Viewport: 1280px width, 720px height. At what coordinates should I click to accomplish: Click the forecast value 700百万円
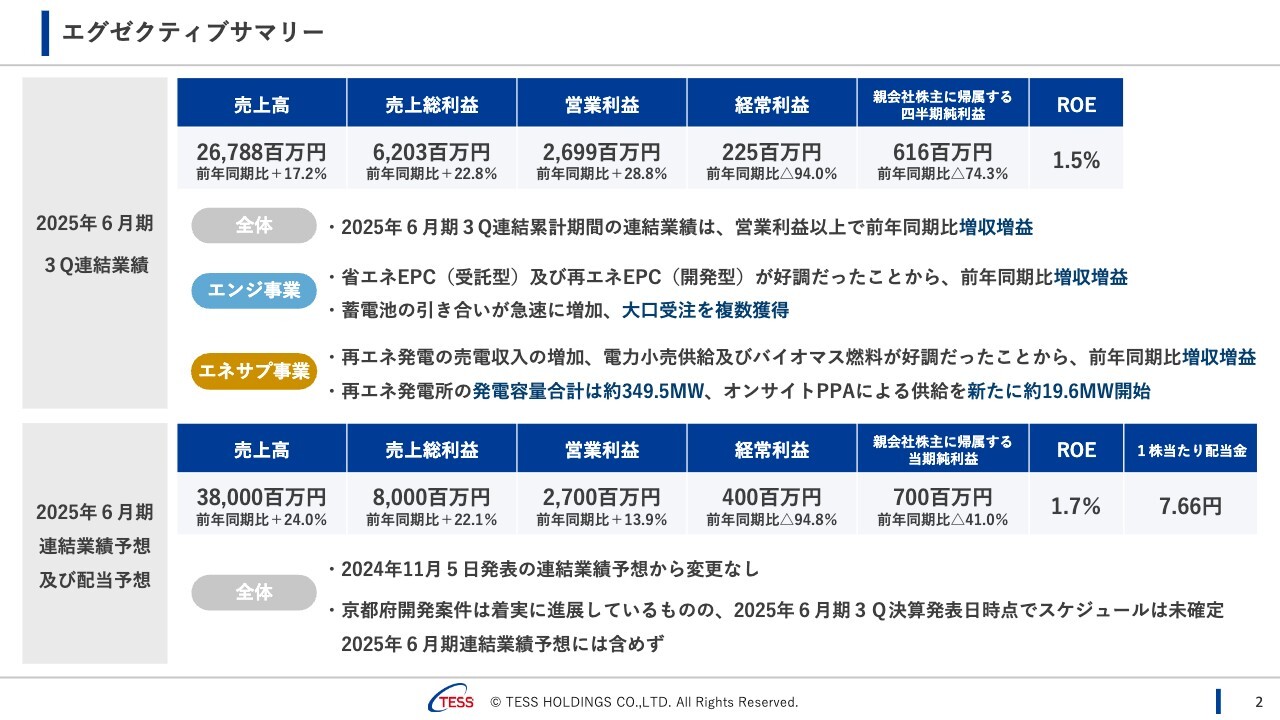coord(943,497)
